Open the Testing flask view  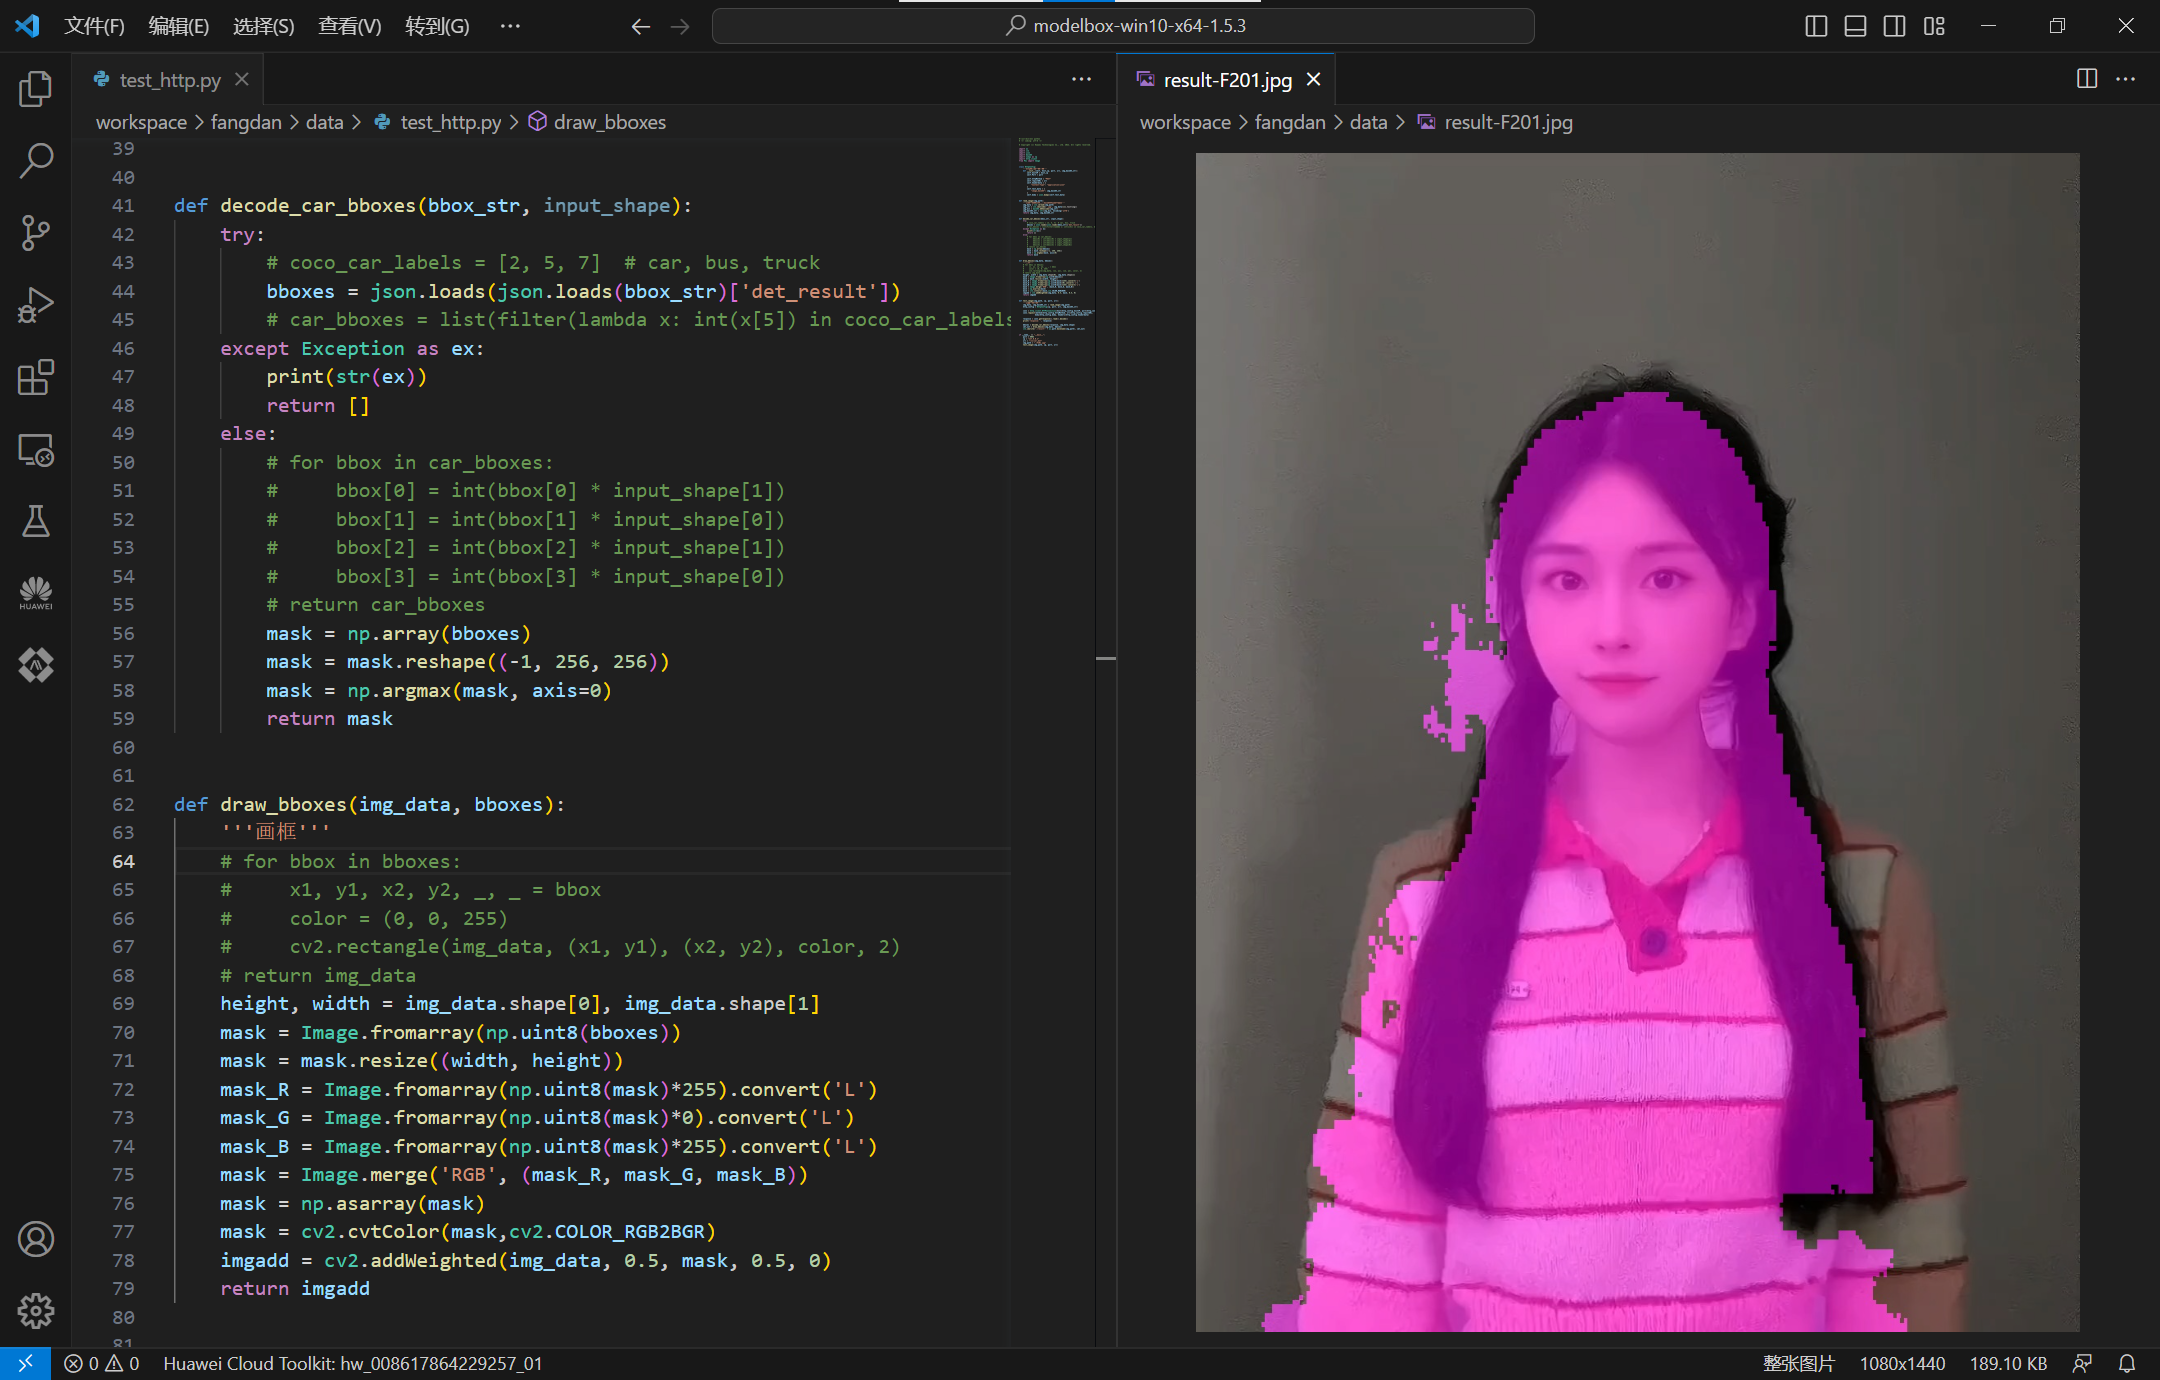pos(36,521)
